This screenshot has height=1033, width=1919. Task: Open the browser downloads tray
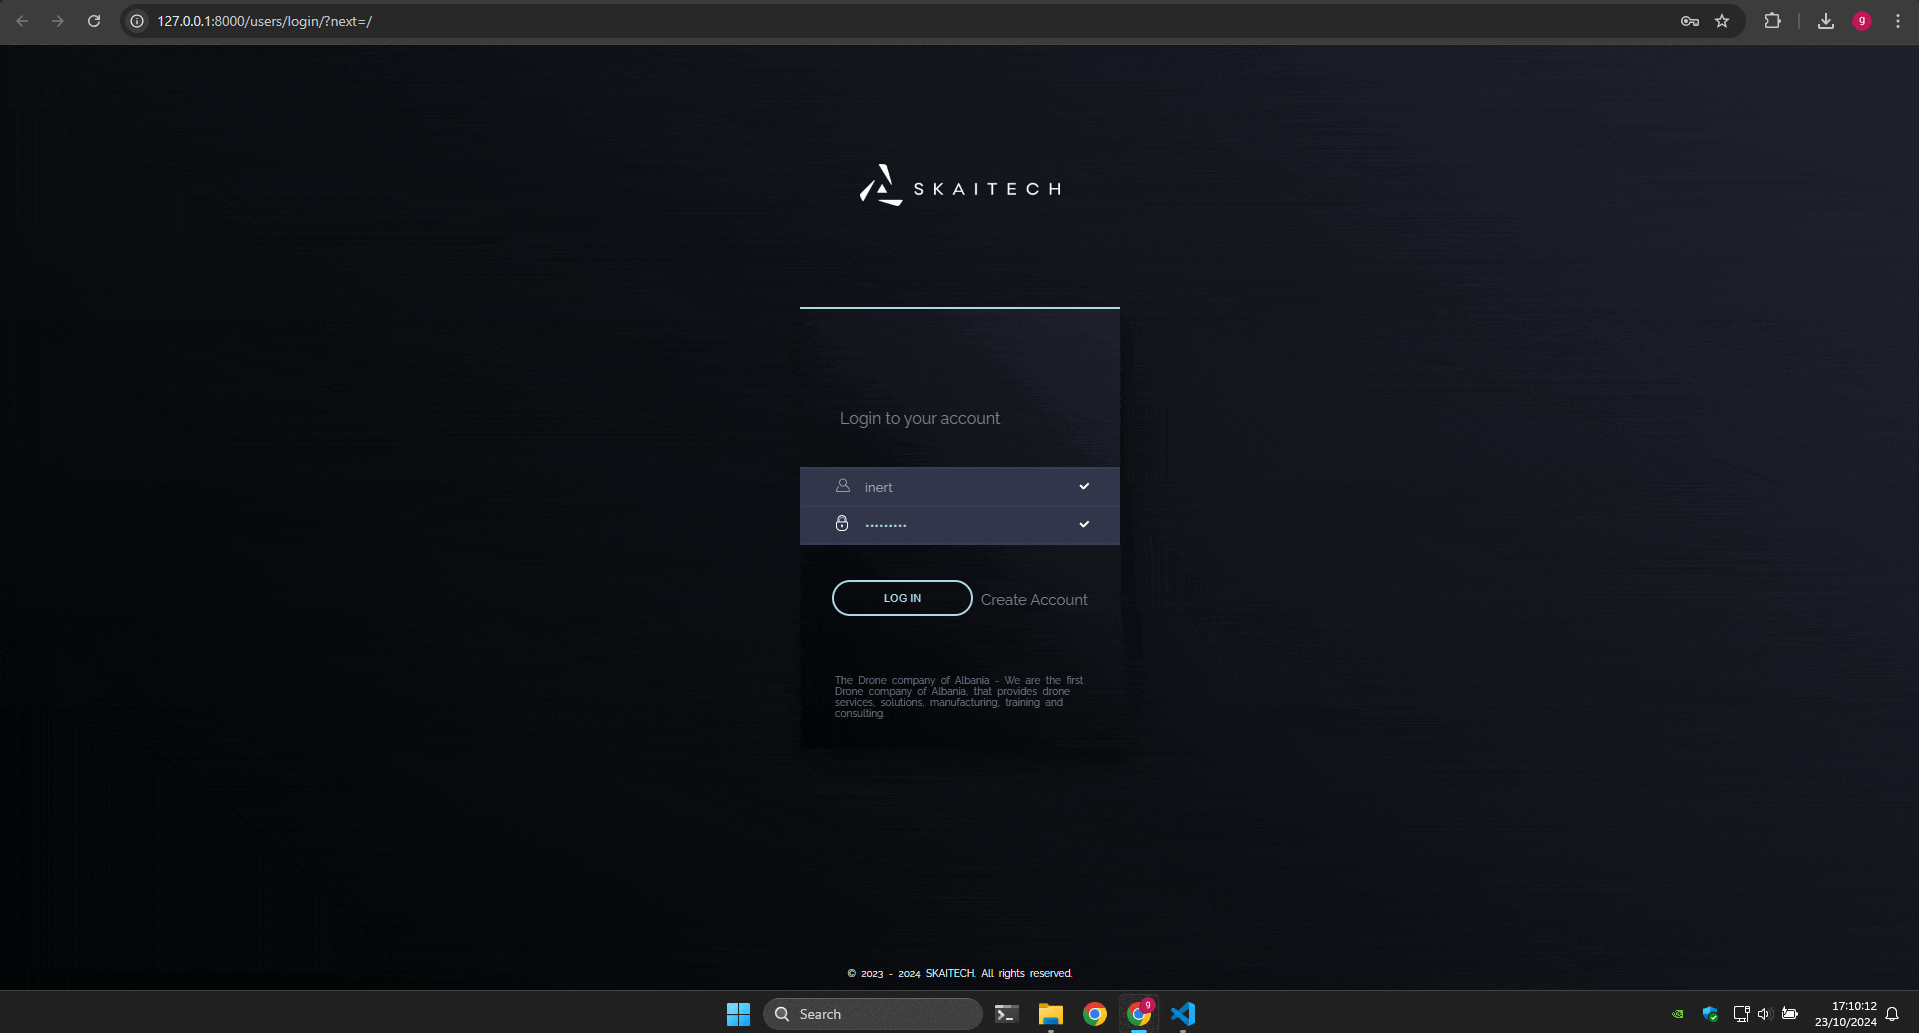coord(1826,21)
